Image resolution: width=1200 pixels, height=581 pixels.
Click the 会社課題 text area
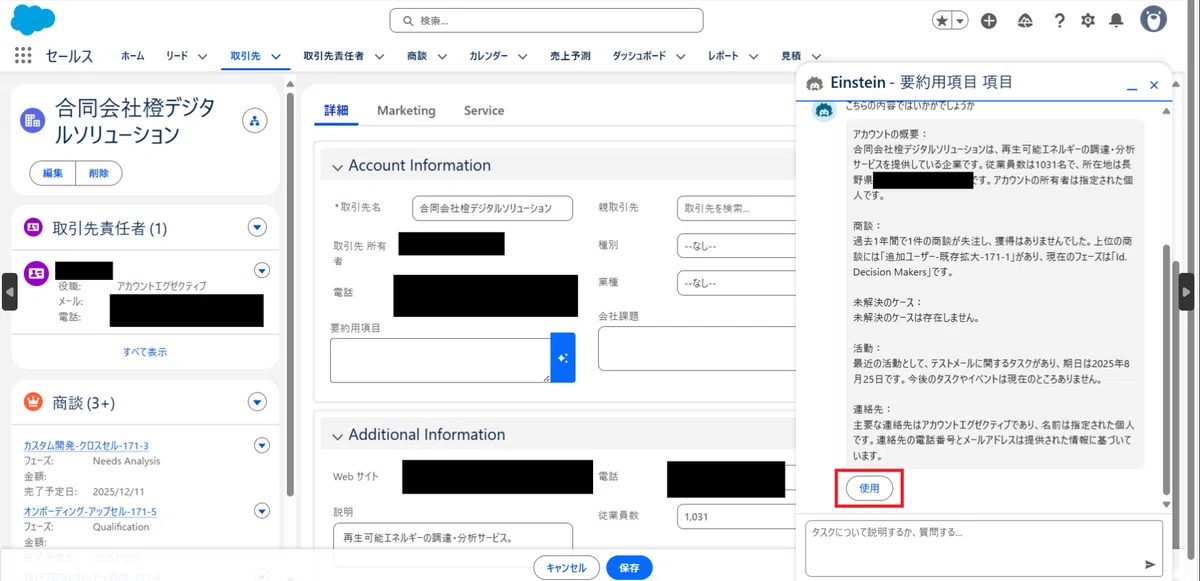pyautogui.click(x=698, y=348)
